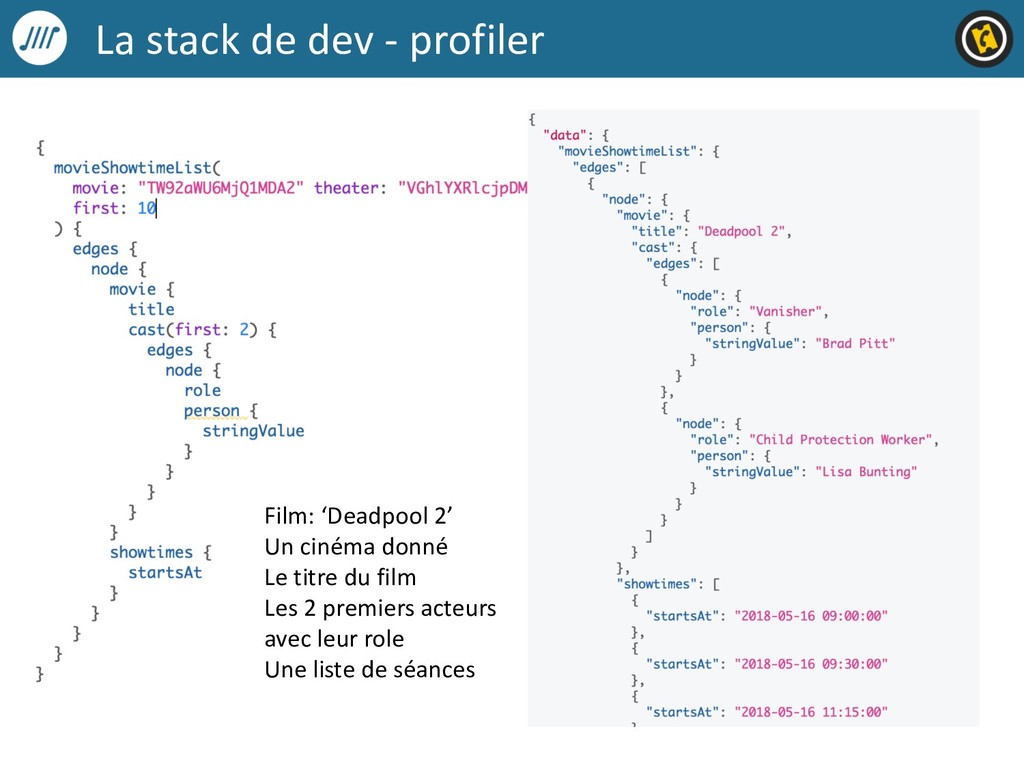This screenshot has height=768, width=1024.
Task: Click the "2018-05-16 09:30:00" showtime value
Action: (811, 664)
